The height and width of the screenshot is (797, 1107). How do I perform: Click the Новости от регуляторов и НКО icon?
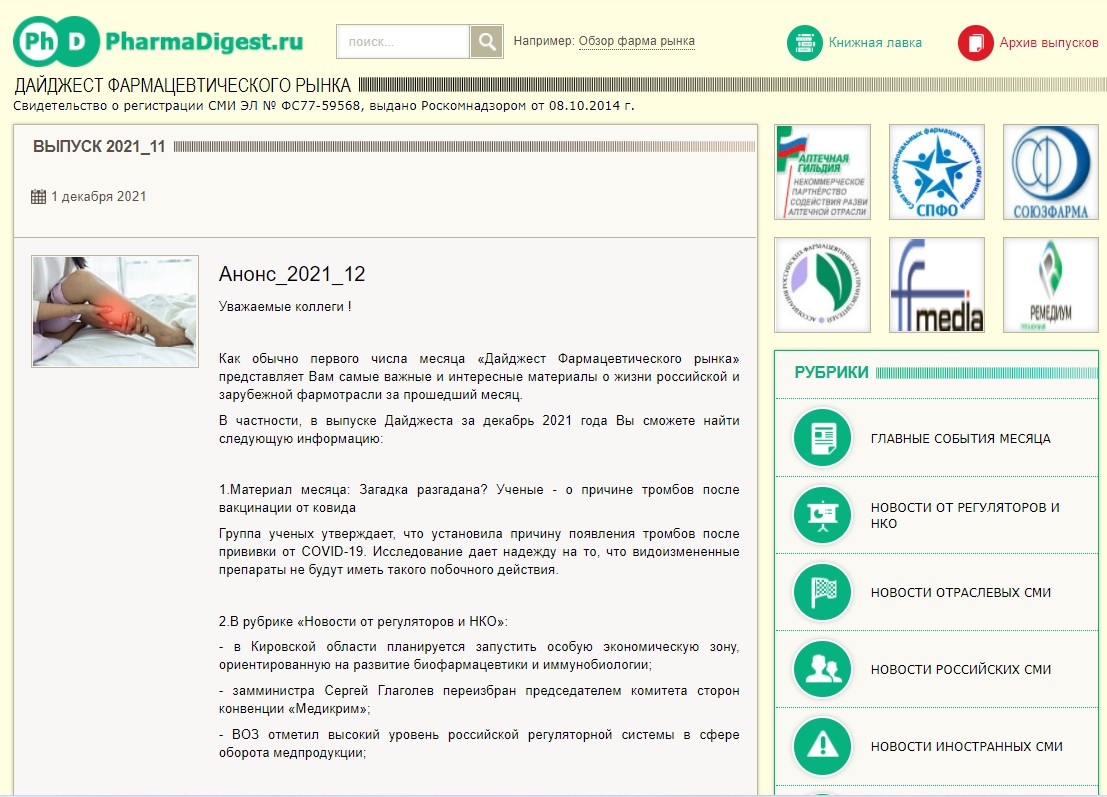point(822,515)
